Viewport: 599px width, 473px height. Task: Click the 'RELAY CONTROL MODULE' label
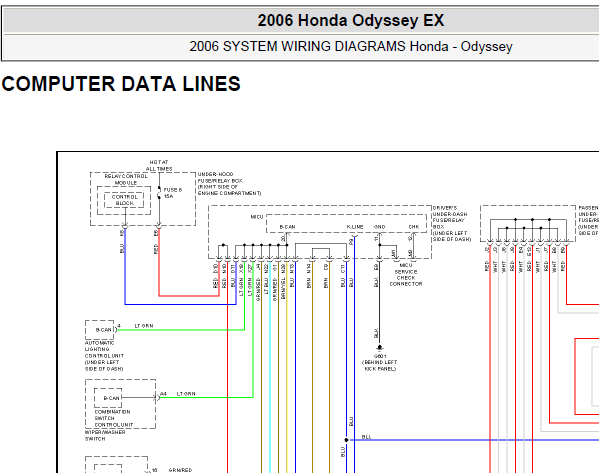[x=126, y=180]
